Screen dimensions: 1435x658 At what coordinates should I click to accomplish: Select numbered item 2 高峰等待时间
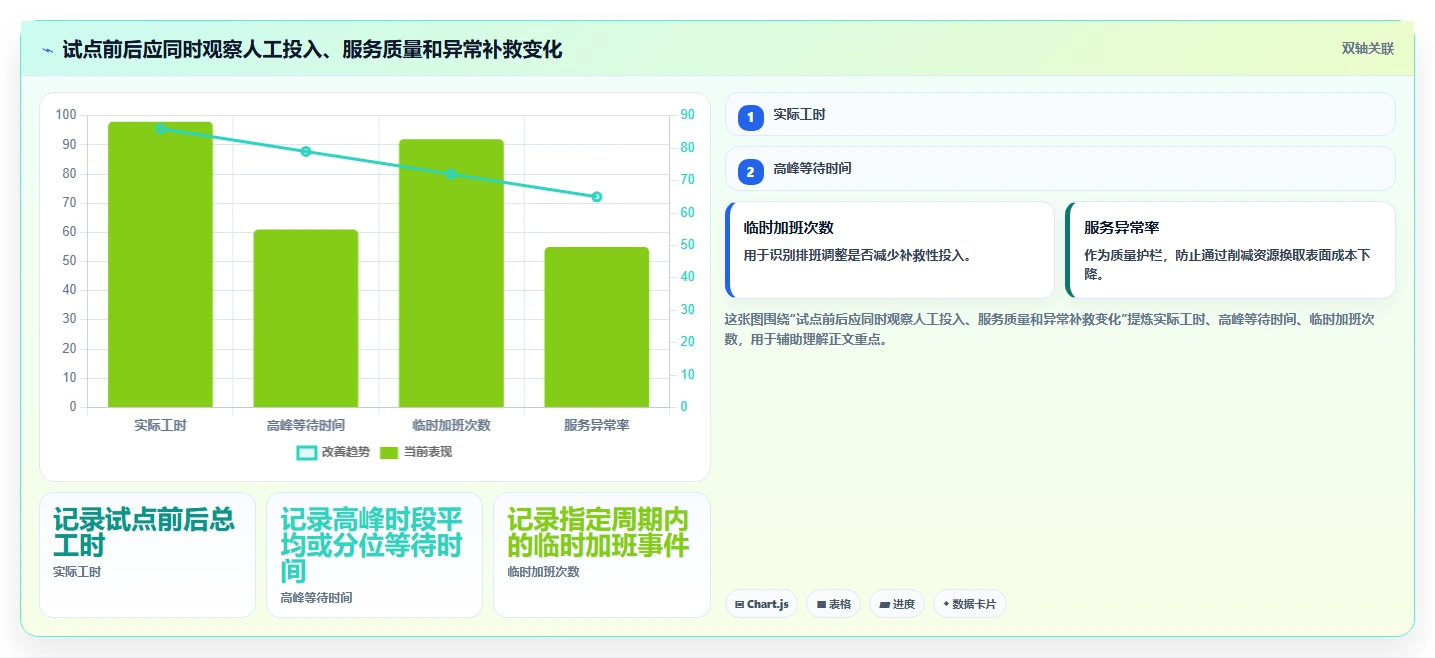pyautogui.click(x=1060, y=168)
